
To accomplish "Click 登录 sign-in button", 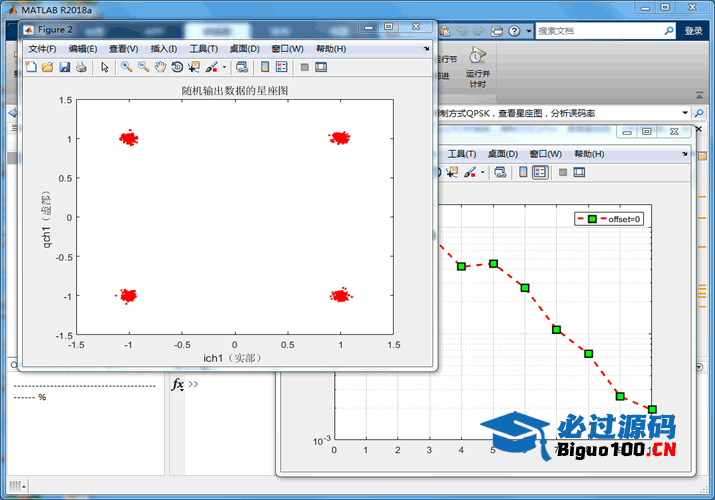I will pyautogui.click(x=693, y=31).
